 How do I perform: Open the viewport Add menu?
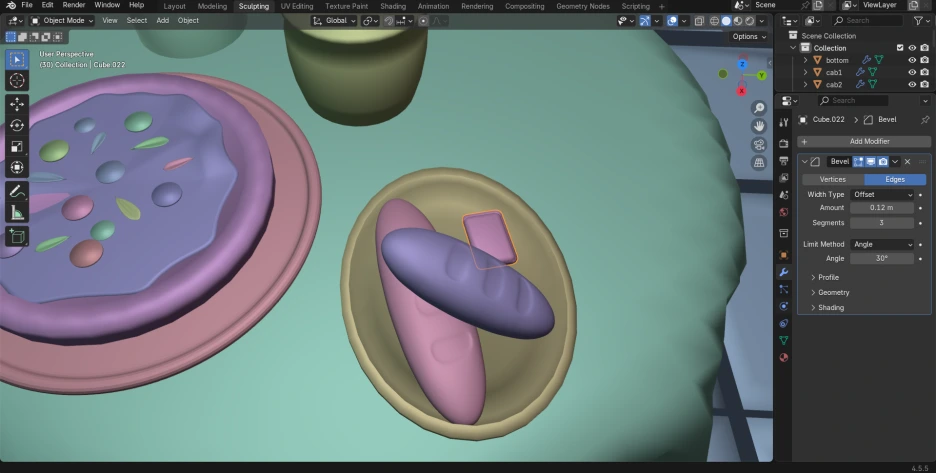coord(162,20)
